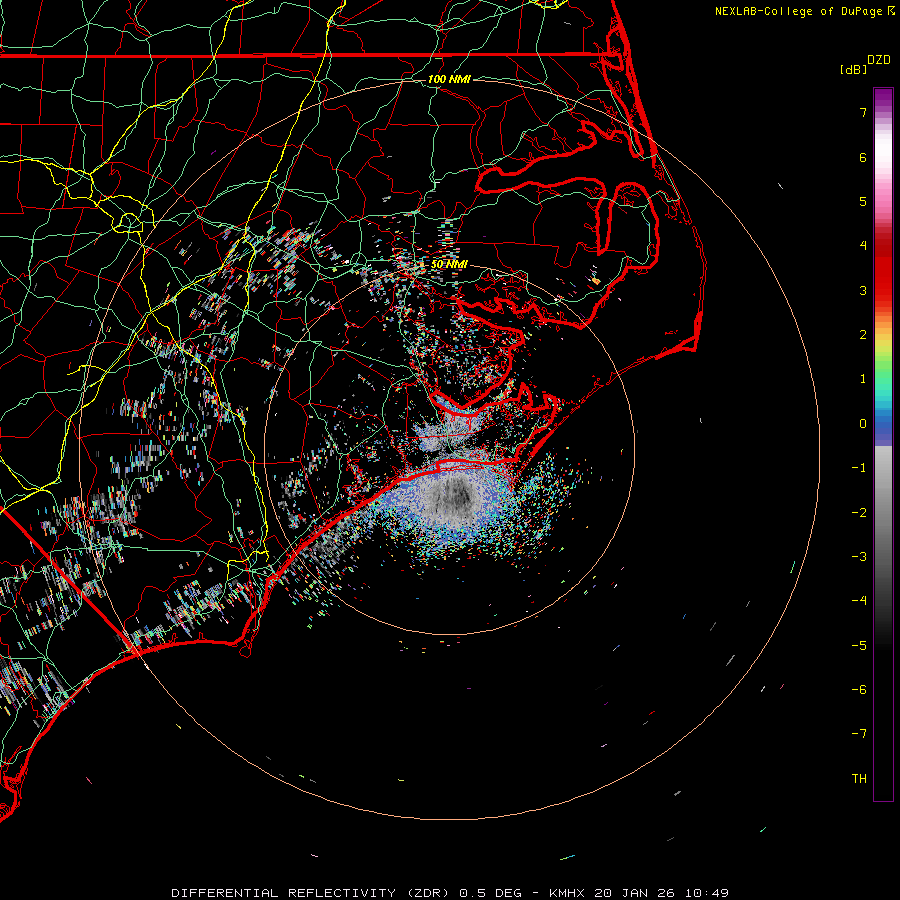Select the -6 dB scale label
The height and width of the screenshot is (900, 900).
tap(859, 690)
